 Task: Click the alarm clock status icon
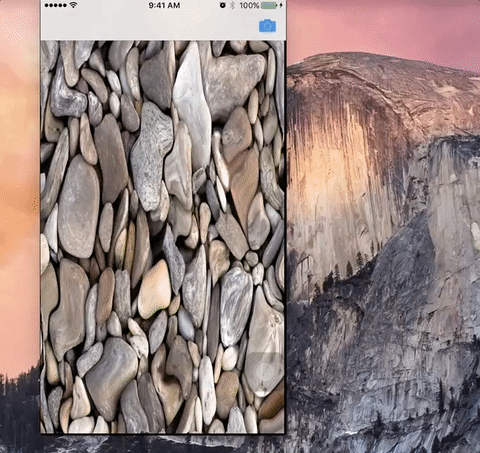coord(222,5)
